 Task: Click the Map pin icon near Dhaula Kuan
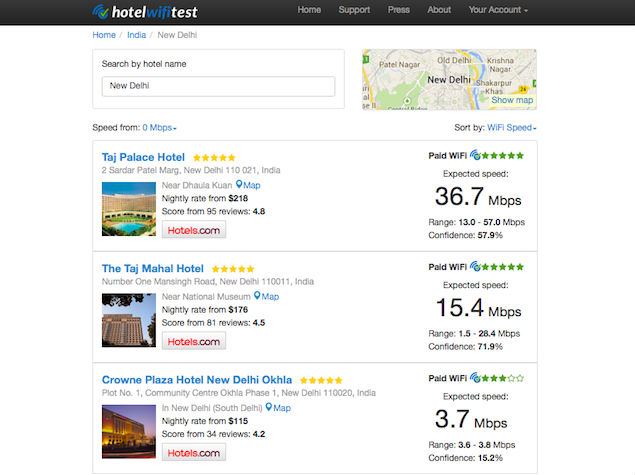[x=239, y=185]
